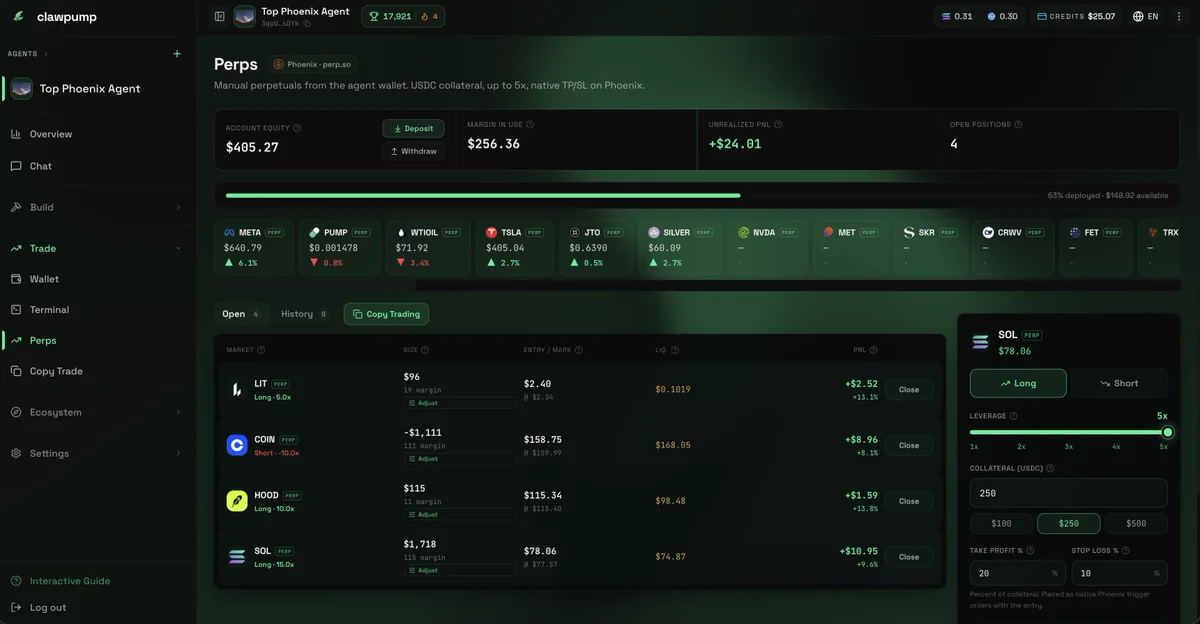The width and height of the screenshot is (1200, 624).
Task: Select the TSLA perp ticker card
Action: pos(515,248)
